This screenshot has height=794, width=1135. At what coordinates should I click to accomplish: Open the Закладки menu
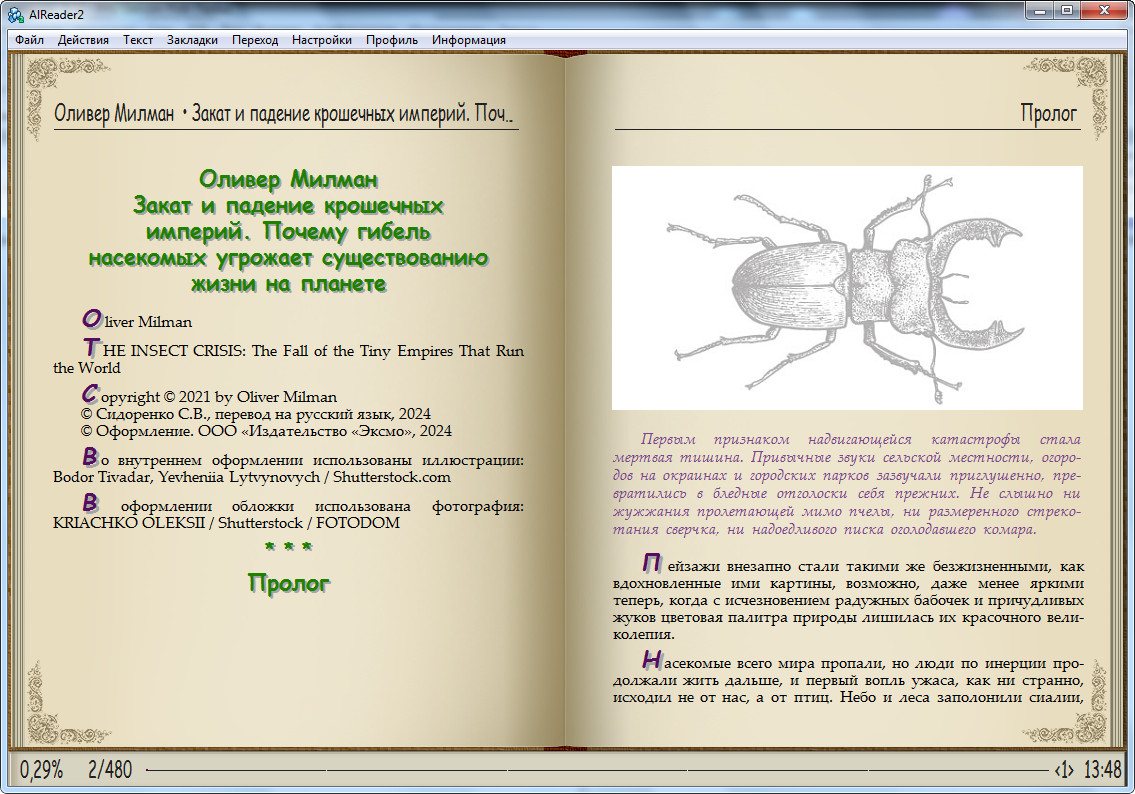pos(192,40)
